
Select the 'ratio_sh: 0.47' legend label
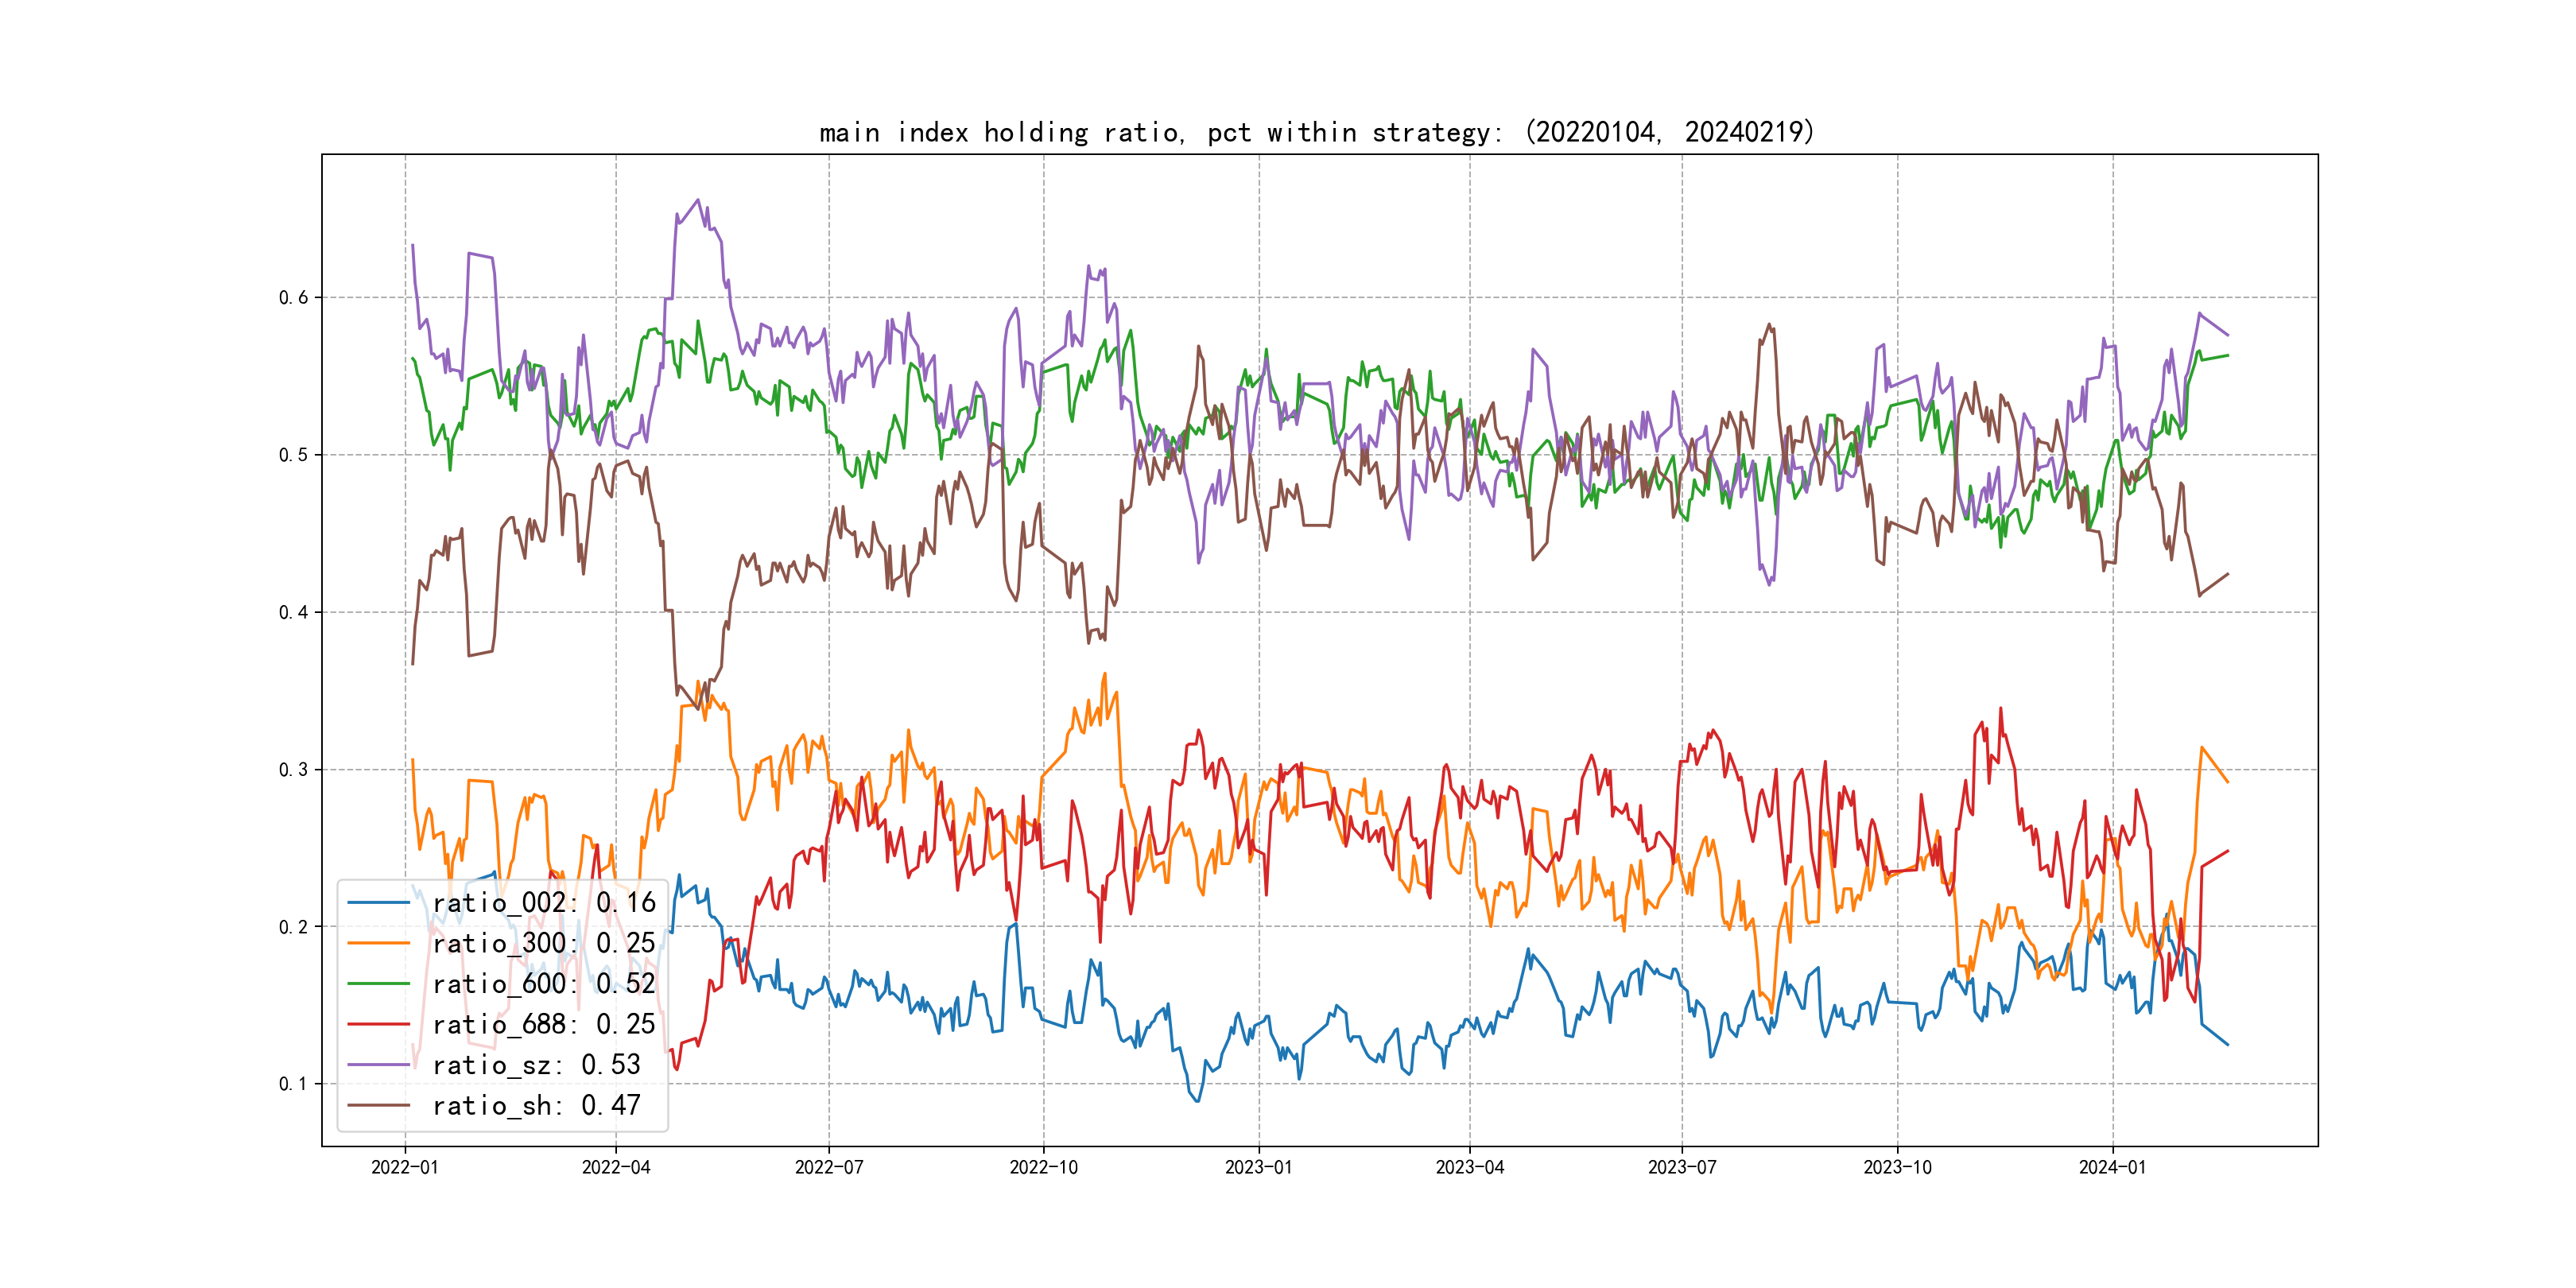(536, 1105)
